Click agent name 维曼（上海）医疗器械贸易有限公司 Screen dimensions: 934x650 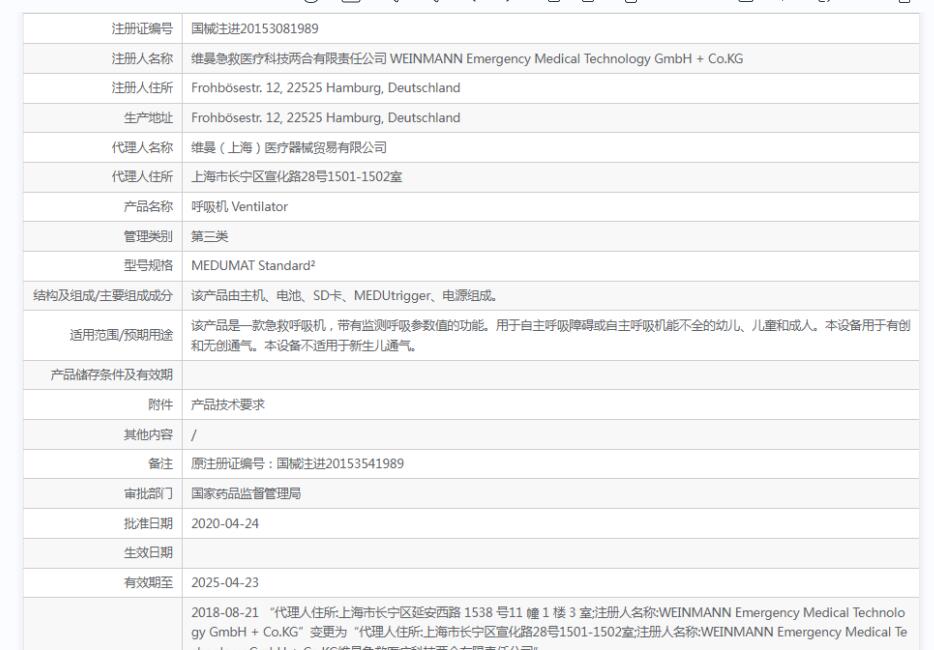[289, 147]
